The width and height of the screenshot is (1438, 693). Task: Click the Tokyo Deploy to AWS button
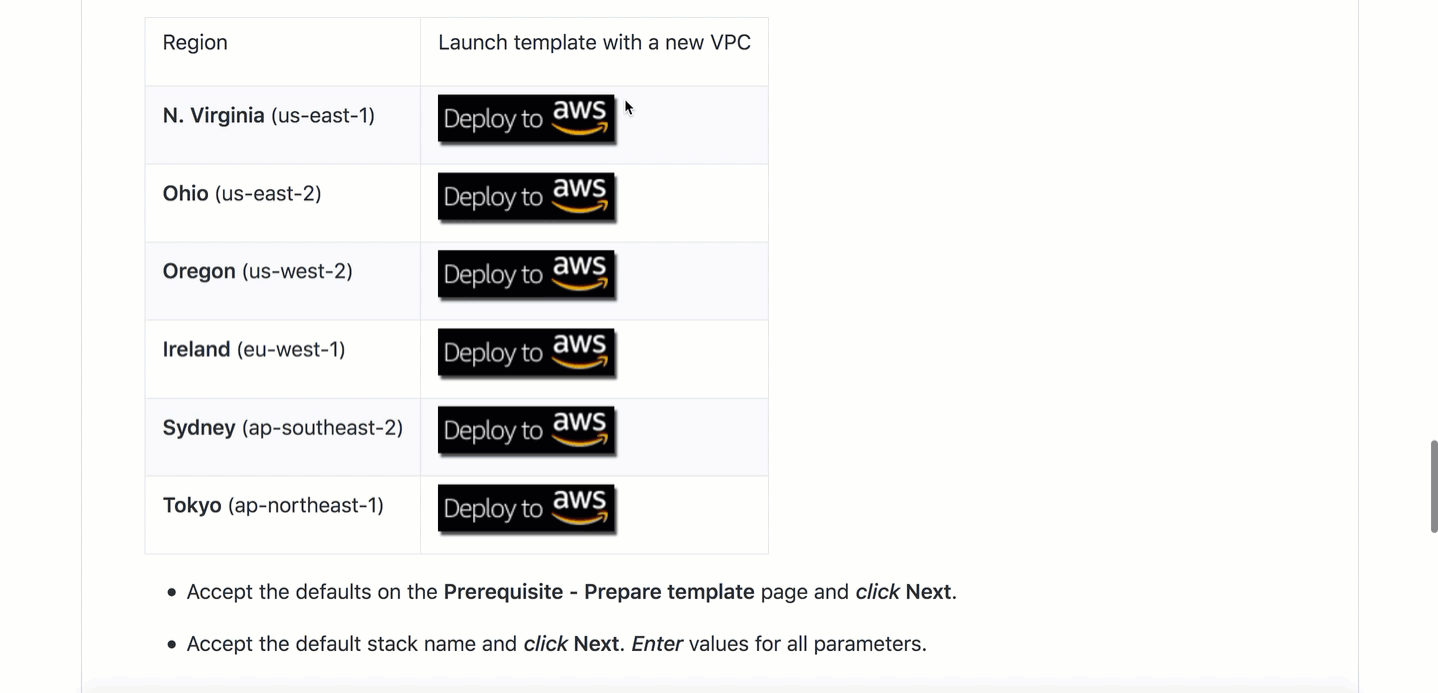coord(527,510)
